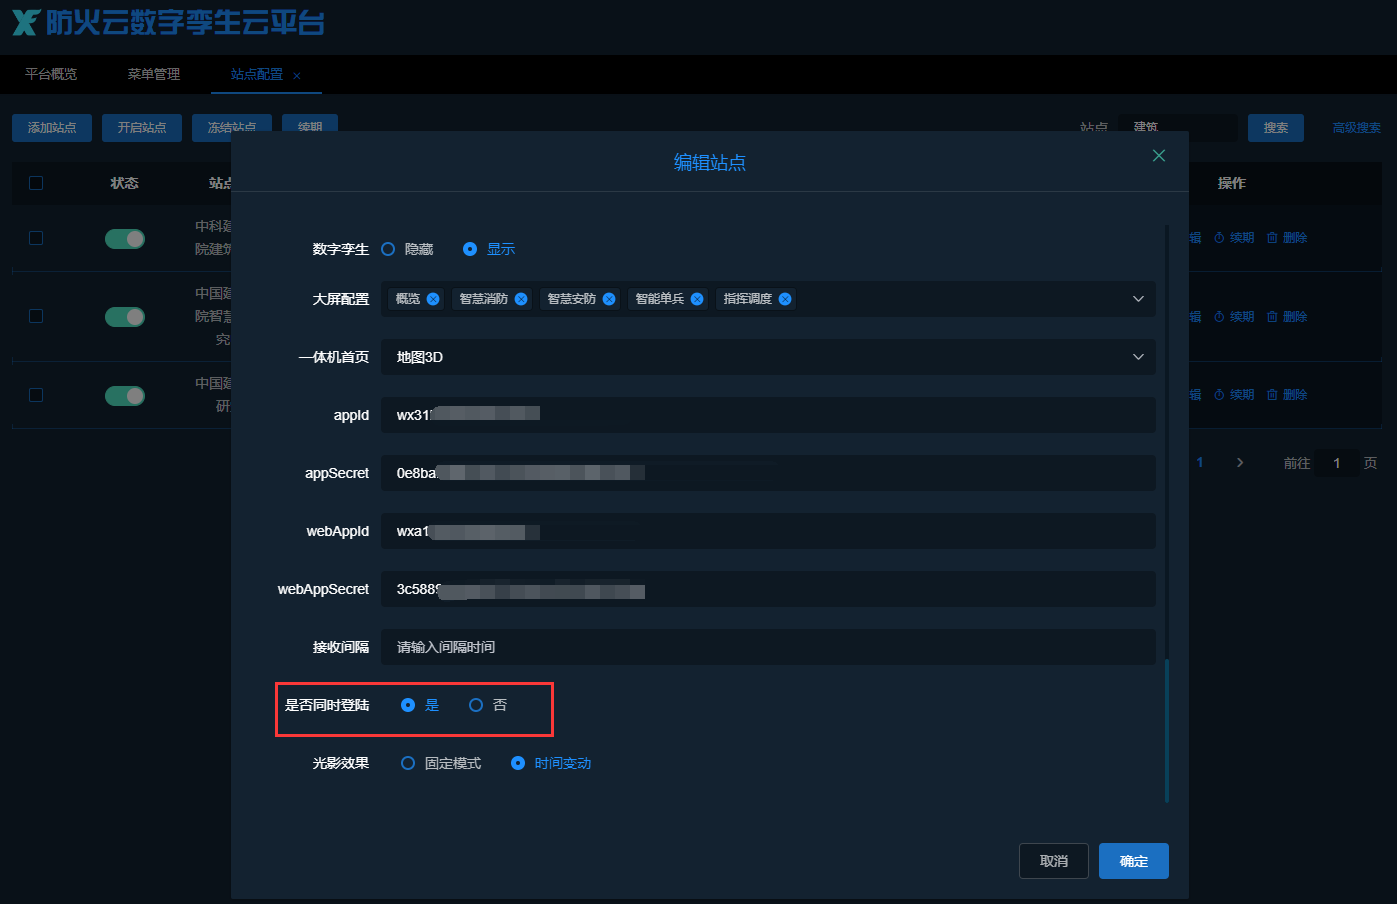
Task: Open 高级搜索 link
Action: pyautogui.click(x=1356, y=128)
